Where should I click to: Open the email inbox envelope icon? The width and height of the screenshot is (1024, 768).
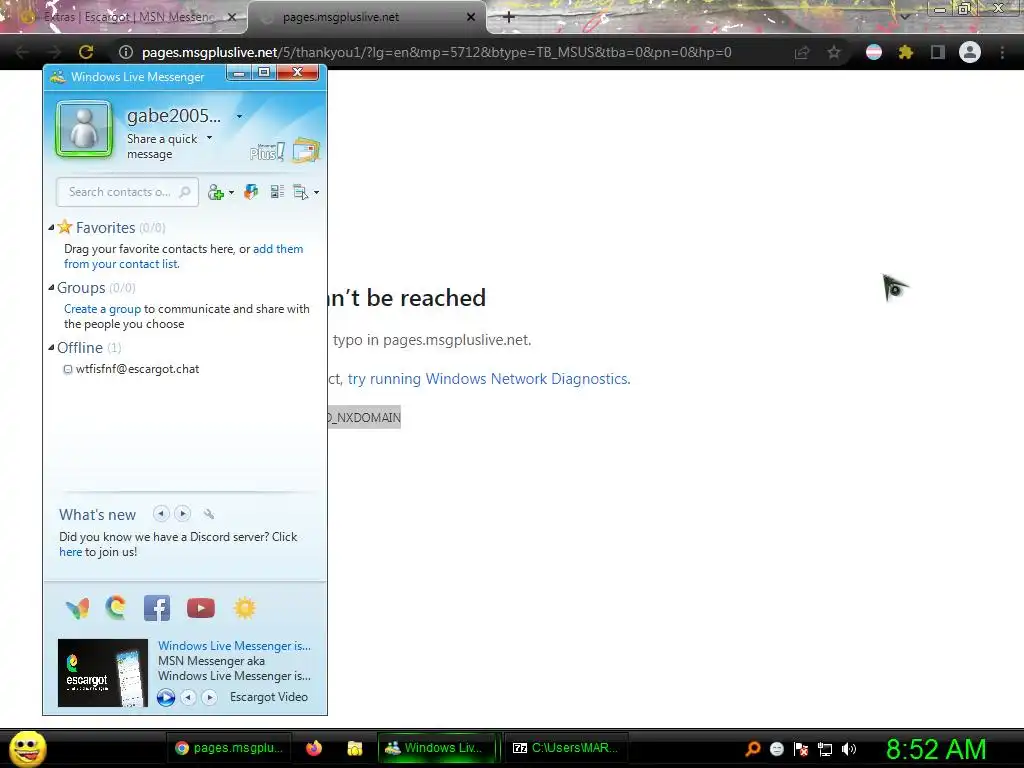click(306, 150)
